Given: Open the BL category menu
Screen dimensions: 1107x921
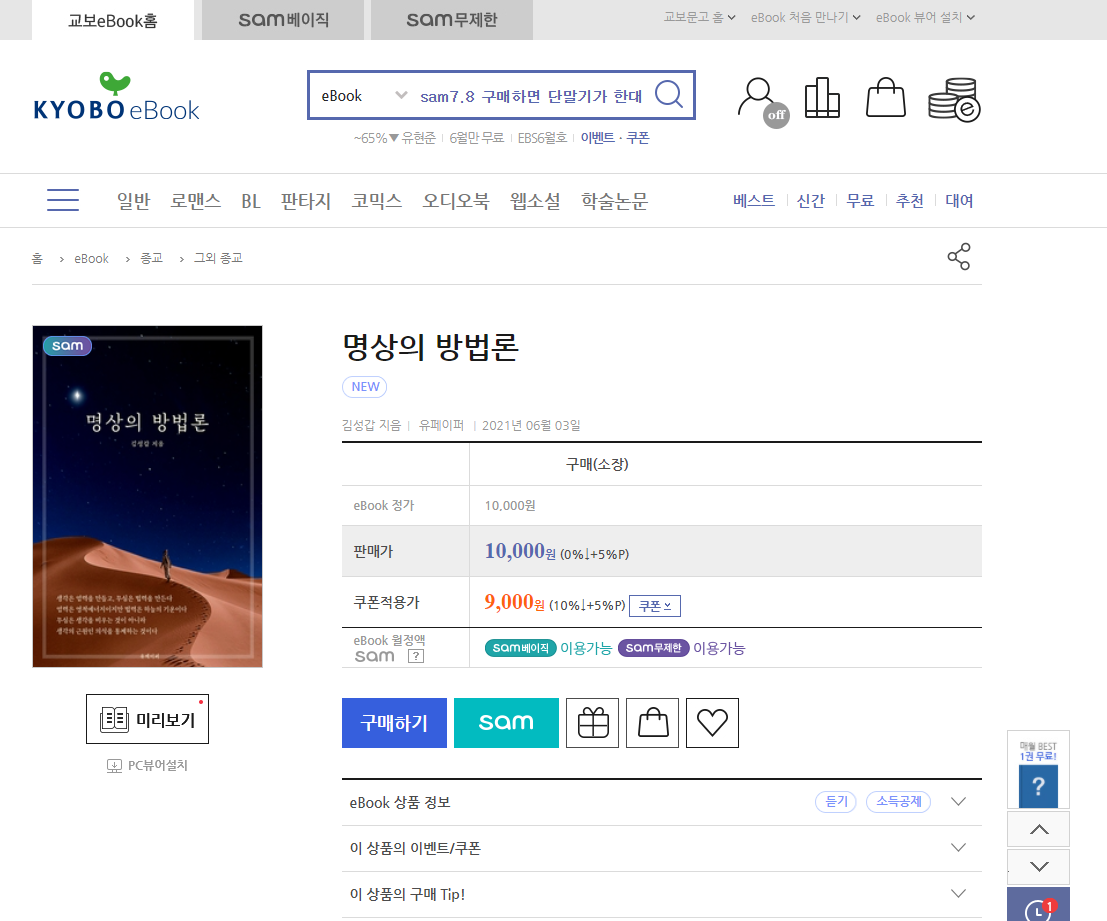Looking at the screenshot, I should (x=251, y=201).
